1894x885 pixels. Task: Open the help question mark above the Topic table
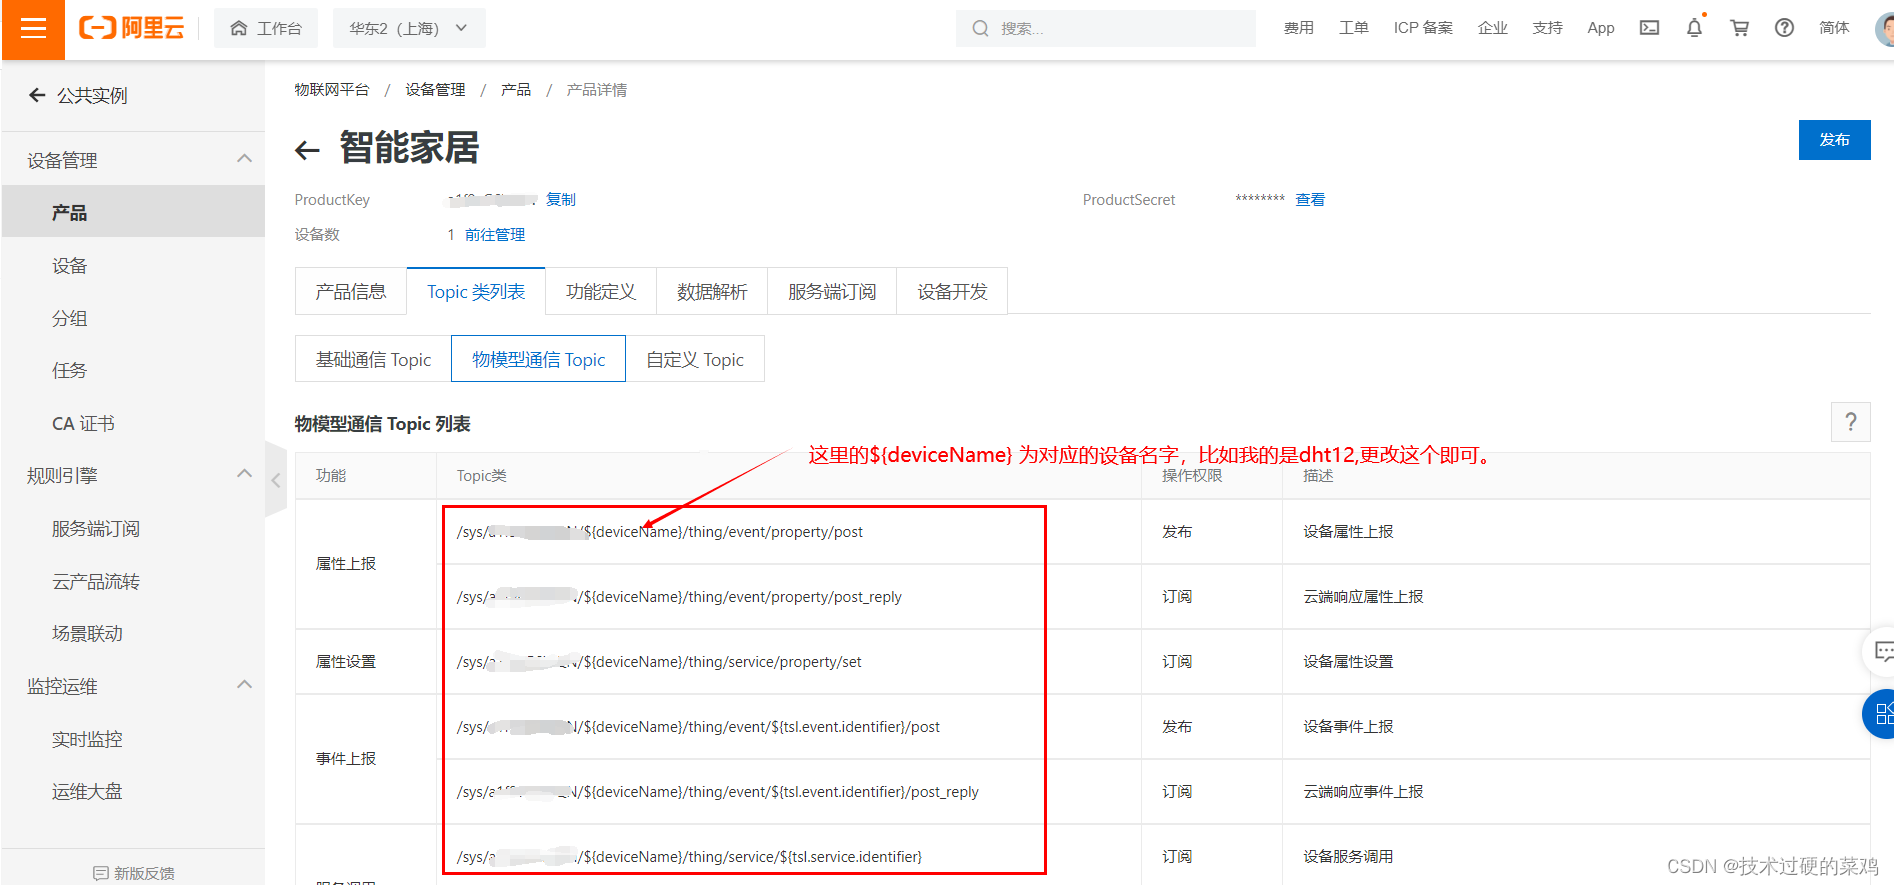pos(1850,422)
